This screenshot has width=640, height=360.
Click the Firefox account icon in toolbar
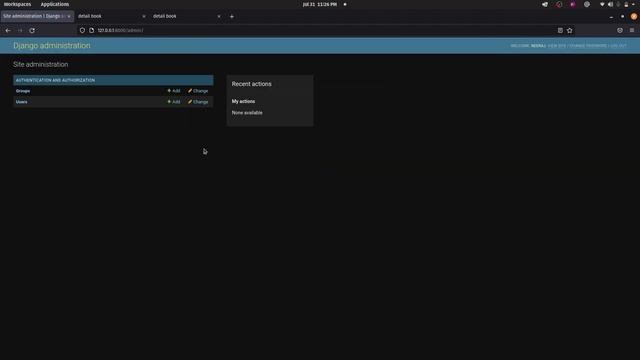[620, 31]
